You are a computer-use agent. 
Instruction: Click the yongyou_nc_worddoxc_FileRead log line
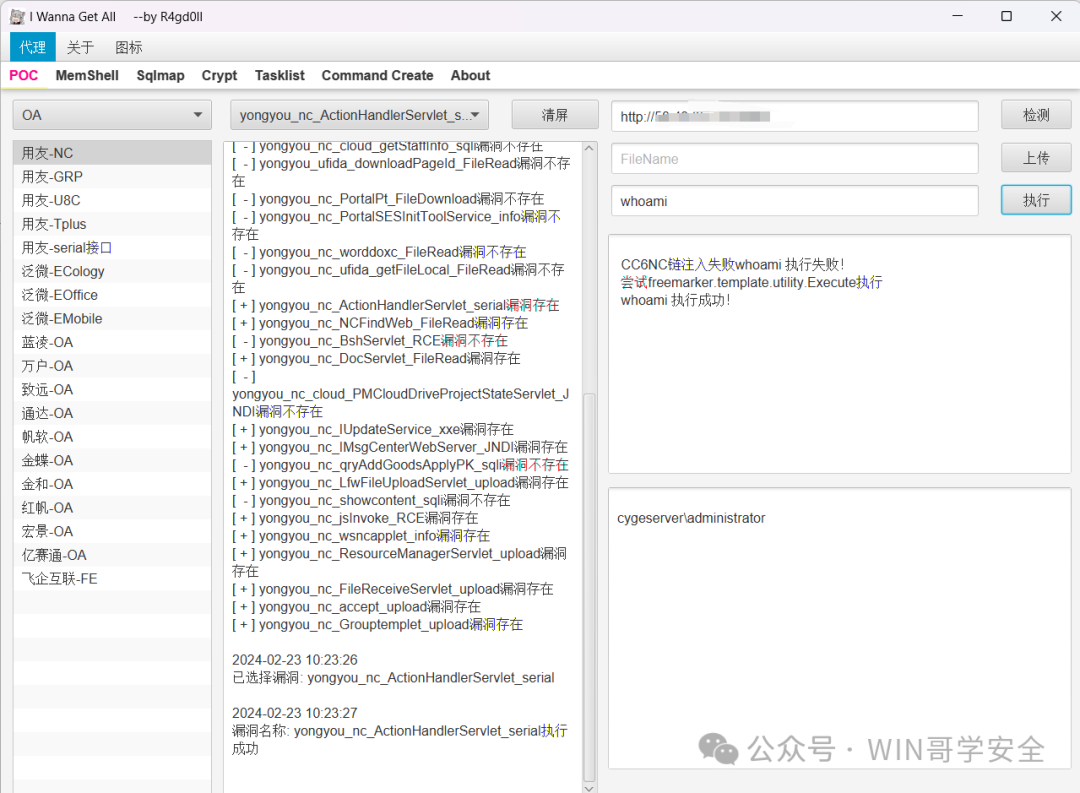tap(379, 252)
